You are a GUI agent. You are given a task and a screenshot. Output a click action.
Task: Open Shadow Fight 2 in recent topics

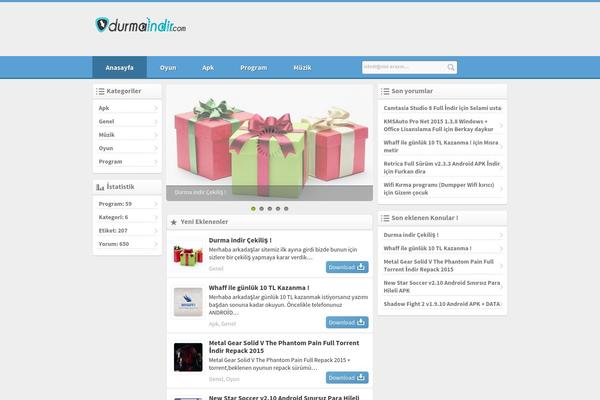pyautogui.click(x=442, y=304)
